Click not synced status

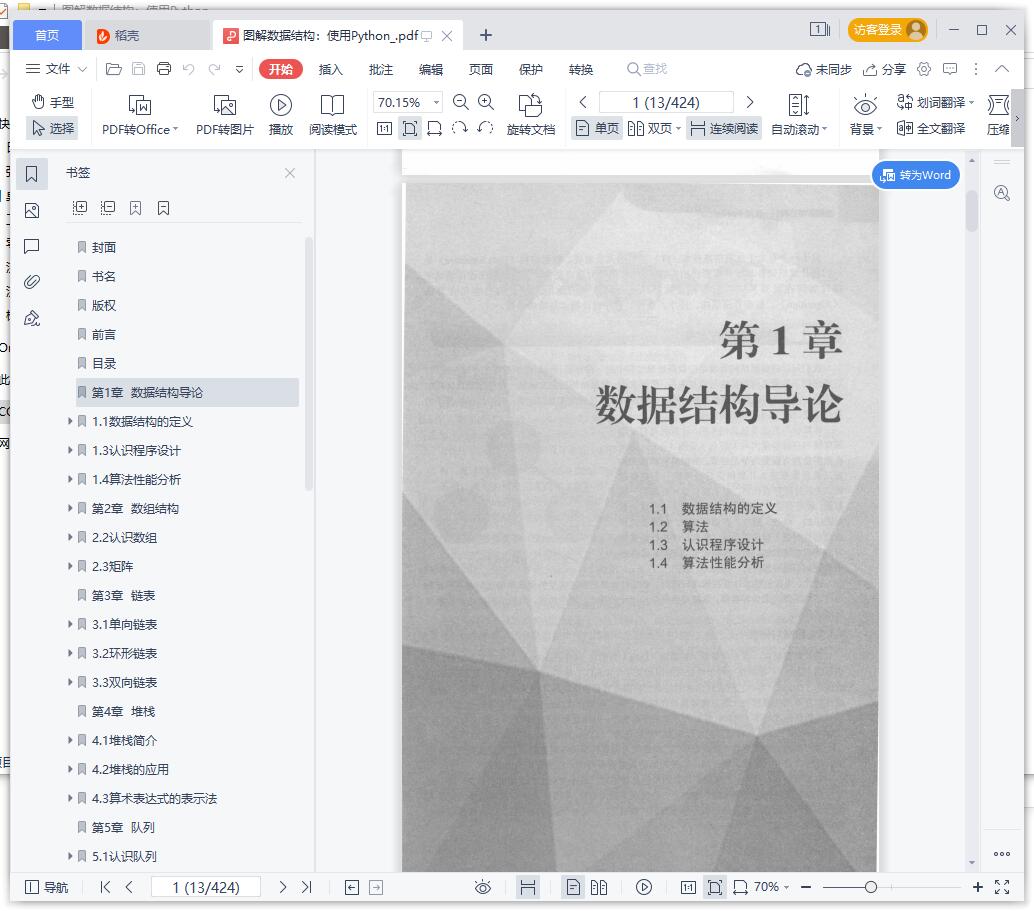click(824, 69)
